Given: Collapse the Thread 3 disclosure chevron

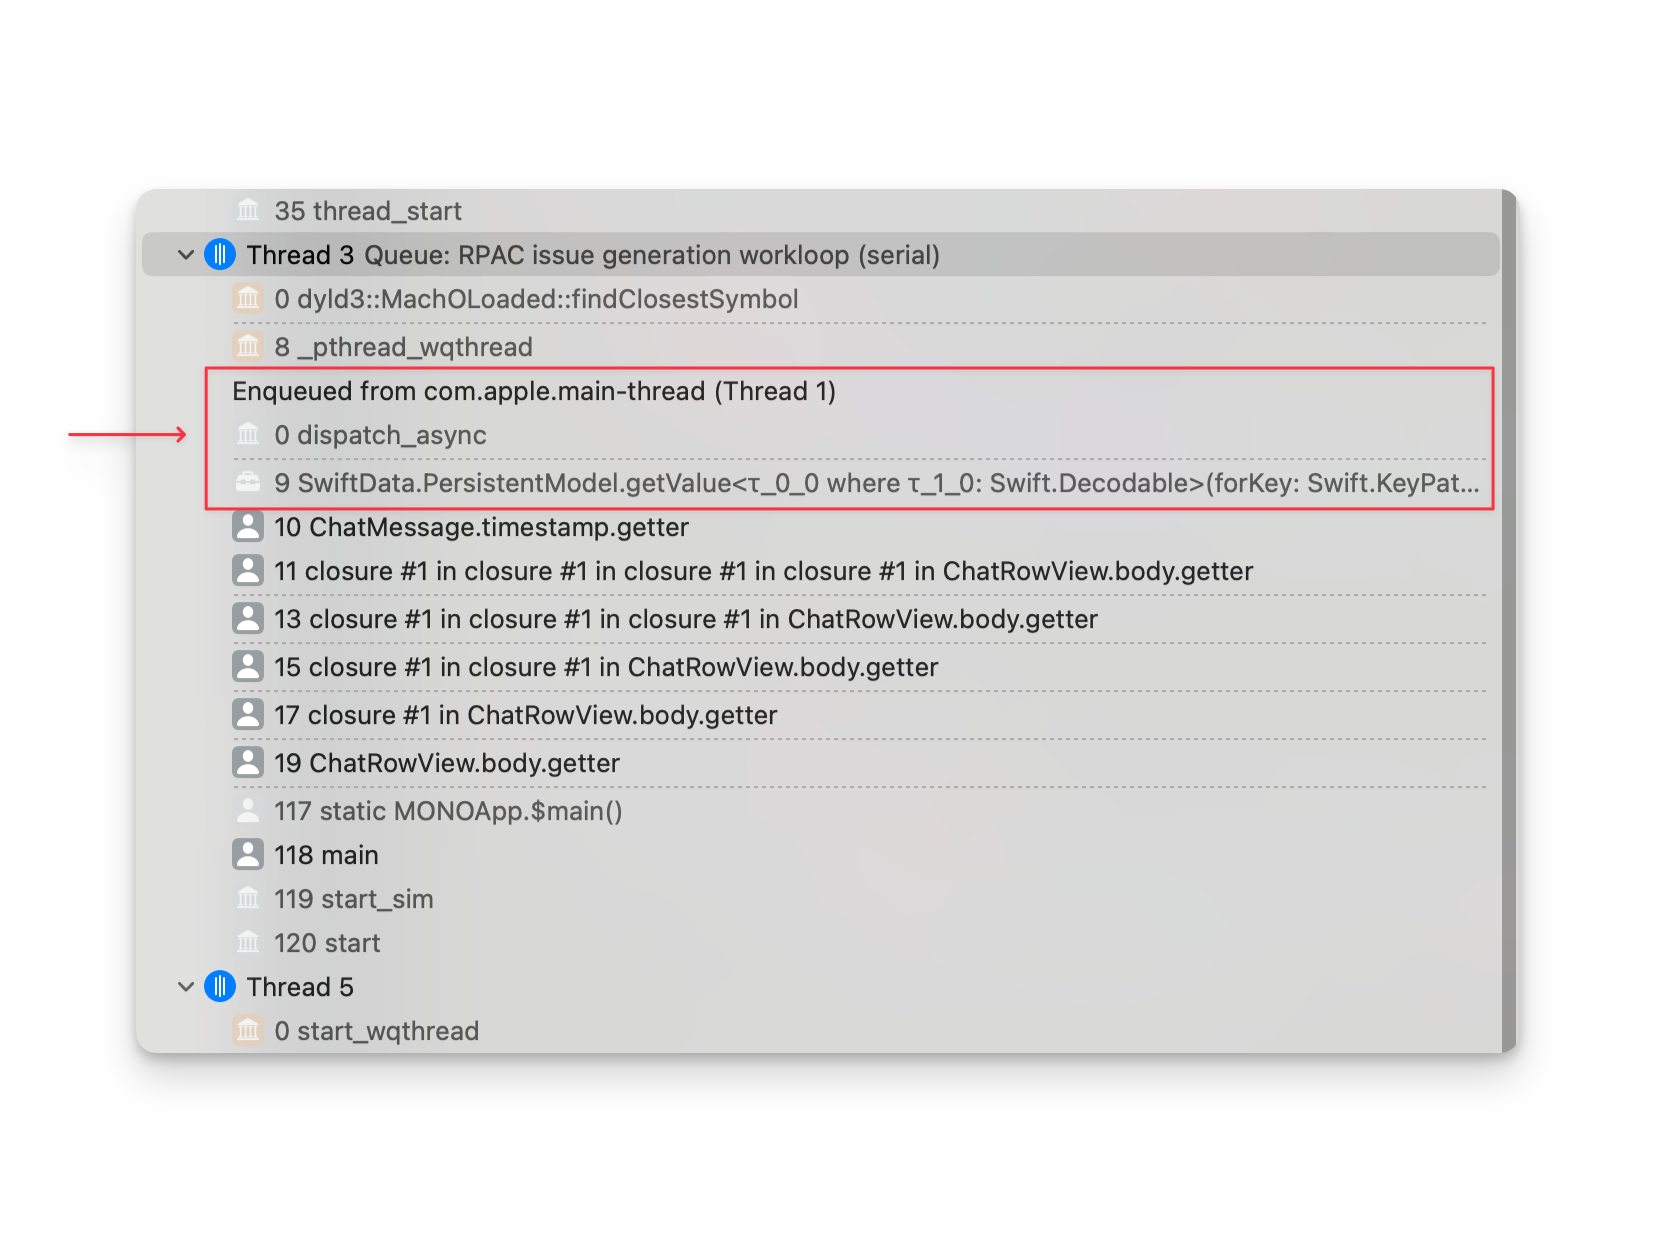Looking at the screenshot, I should click(x=186, y=255).
